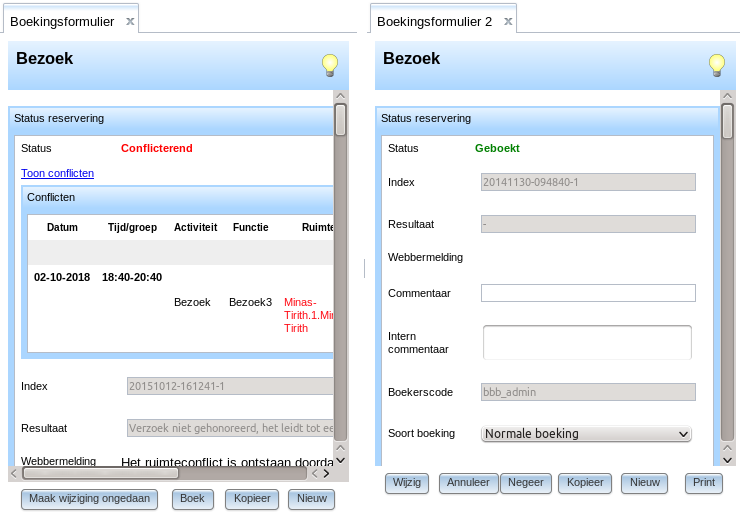Click the splitter handle between forms
Image resolution: width=740 pixels, height=516 pixels.
364,268
